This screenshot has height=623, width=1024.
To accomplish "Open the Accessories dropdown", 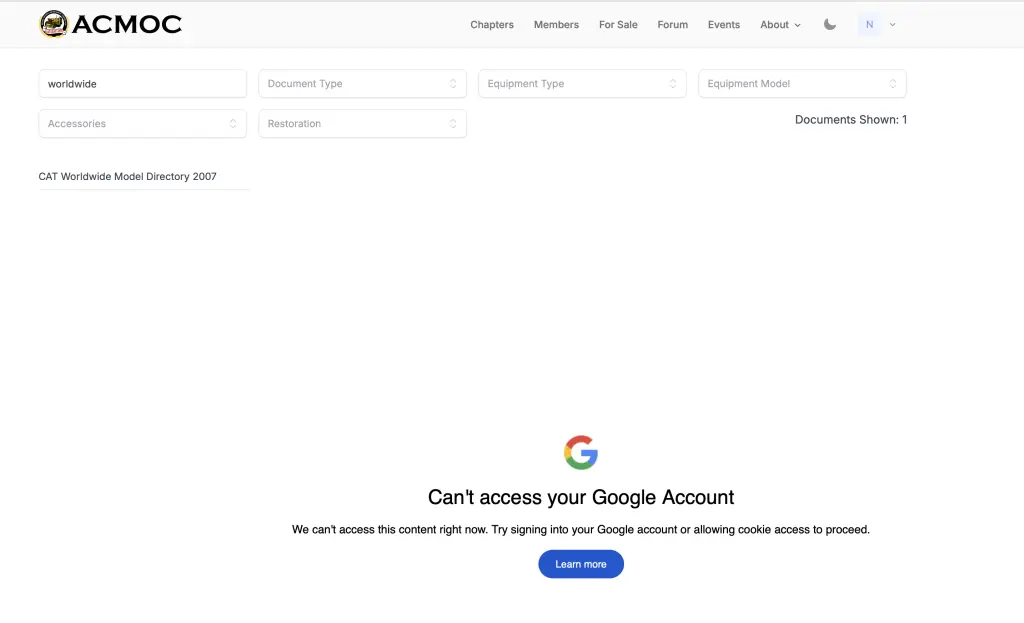I will click(142, 123).
